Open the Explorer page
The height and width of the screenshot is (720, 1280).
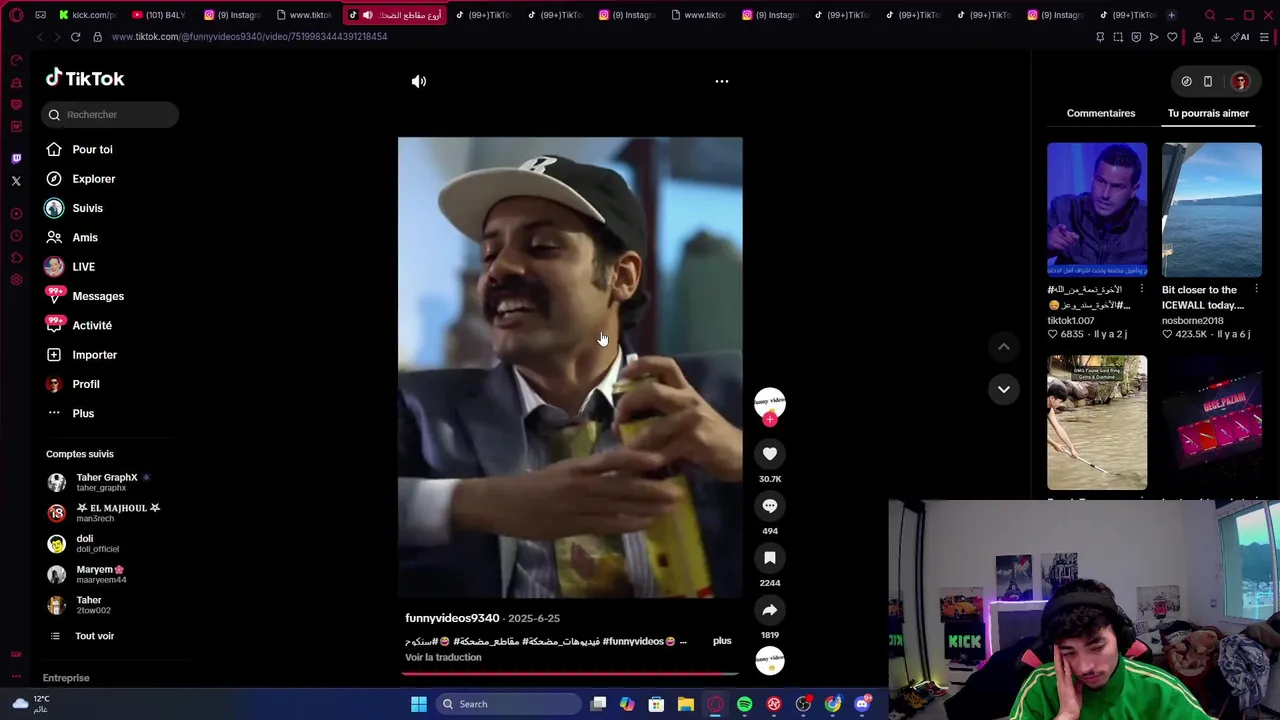pyautogui.click(x=93, y=179)
